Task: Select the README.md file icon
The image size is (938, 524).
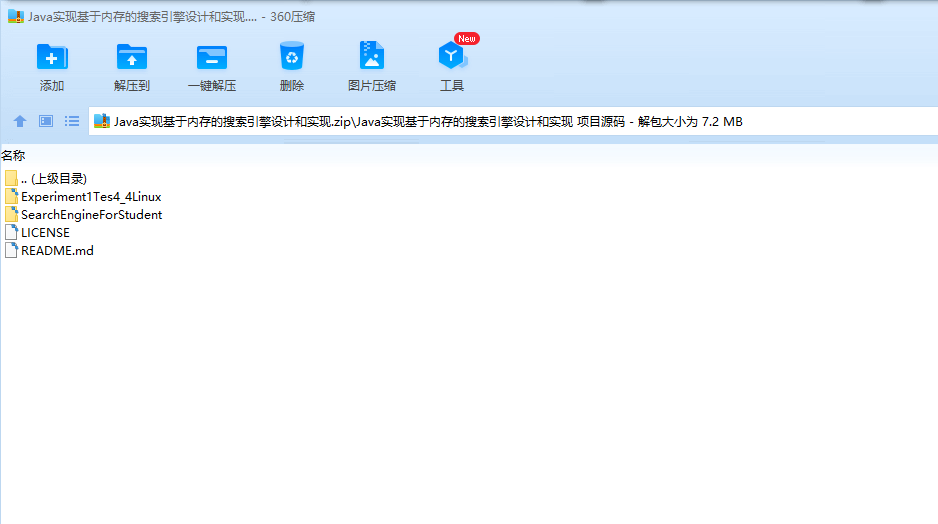Action: [11, 250]
